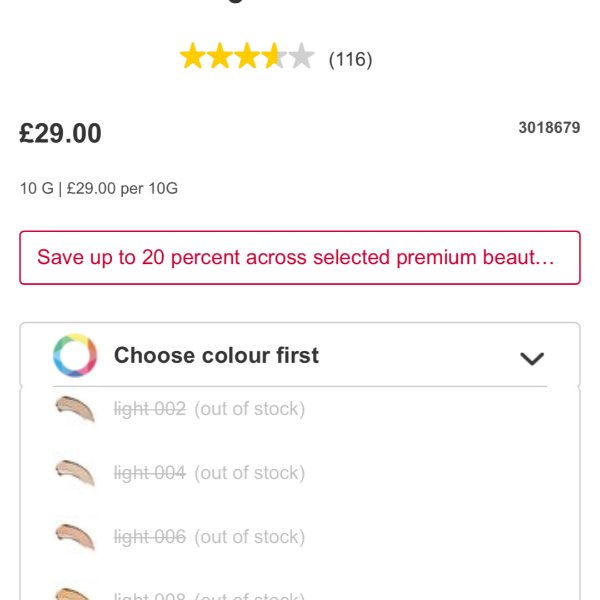Click the third yellow rating star
600x600 pixels.
247,56
